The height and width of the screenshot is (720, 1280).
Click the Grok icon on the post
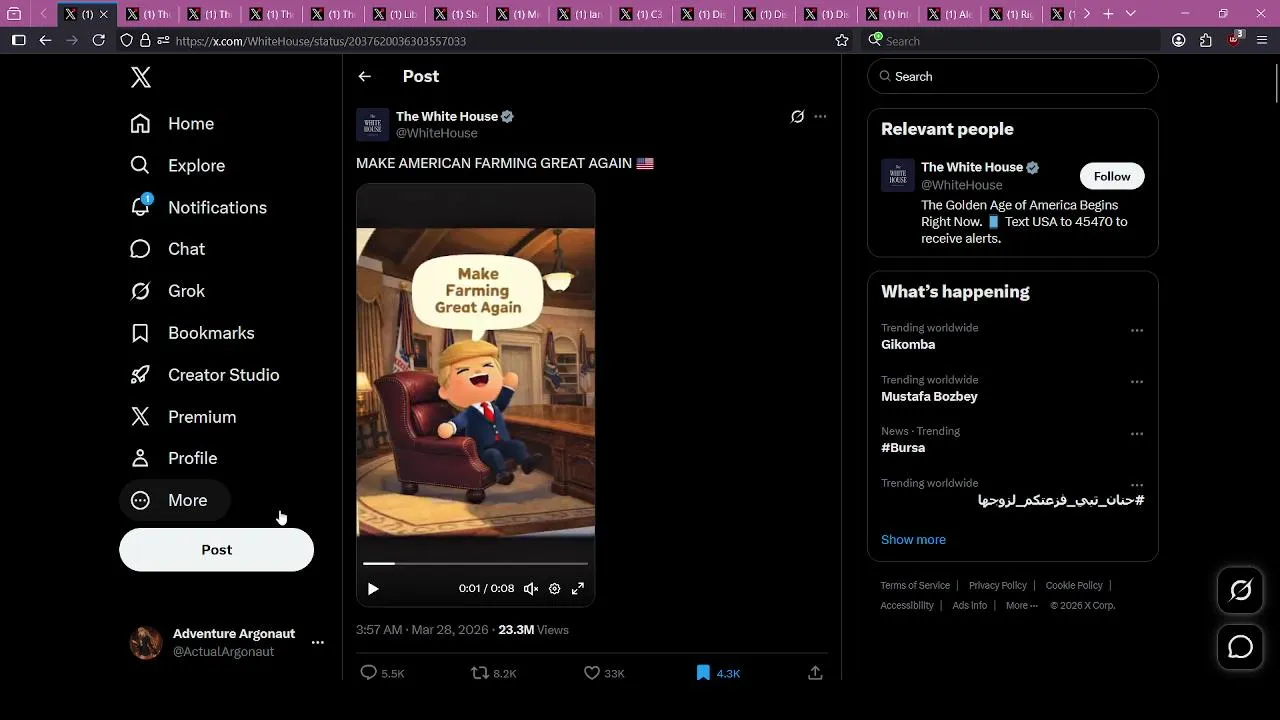(x=797, y=117)
